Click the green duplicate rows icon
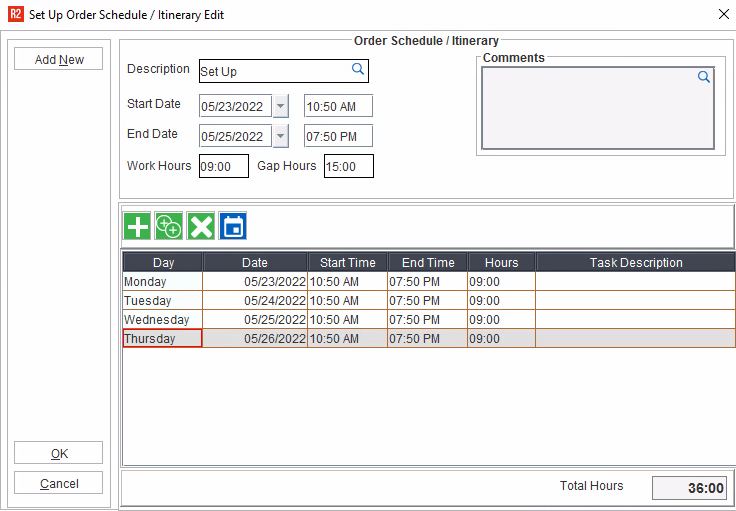The width and height of the screenshot is (736, 511). click(169, 226)
